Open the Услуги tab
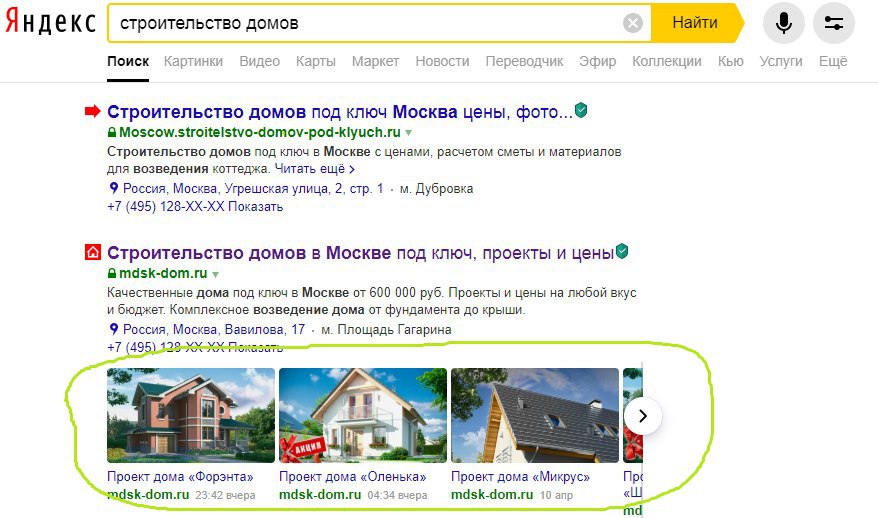 click(781, 62)
